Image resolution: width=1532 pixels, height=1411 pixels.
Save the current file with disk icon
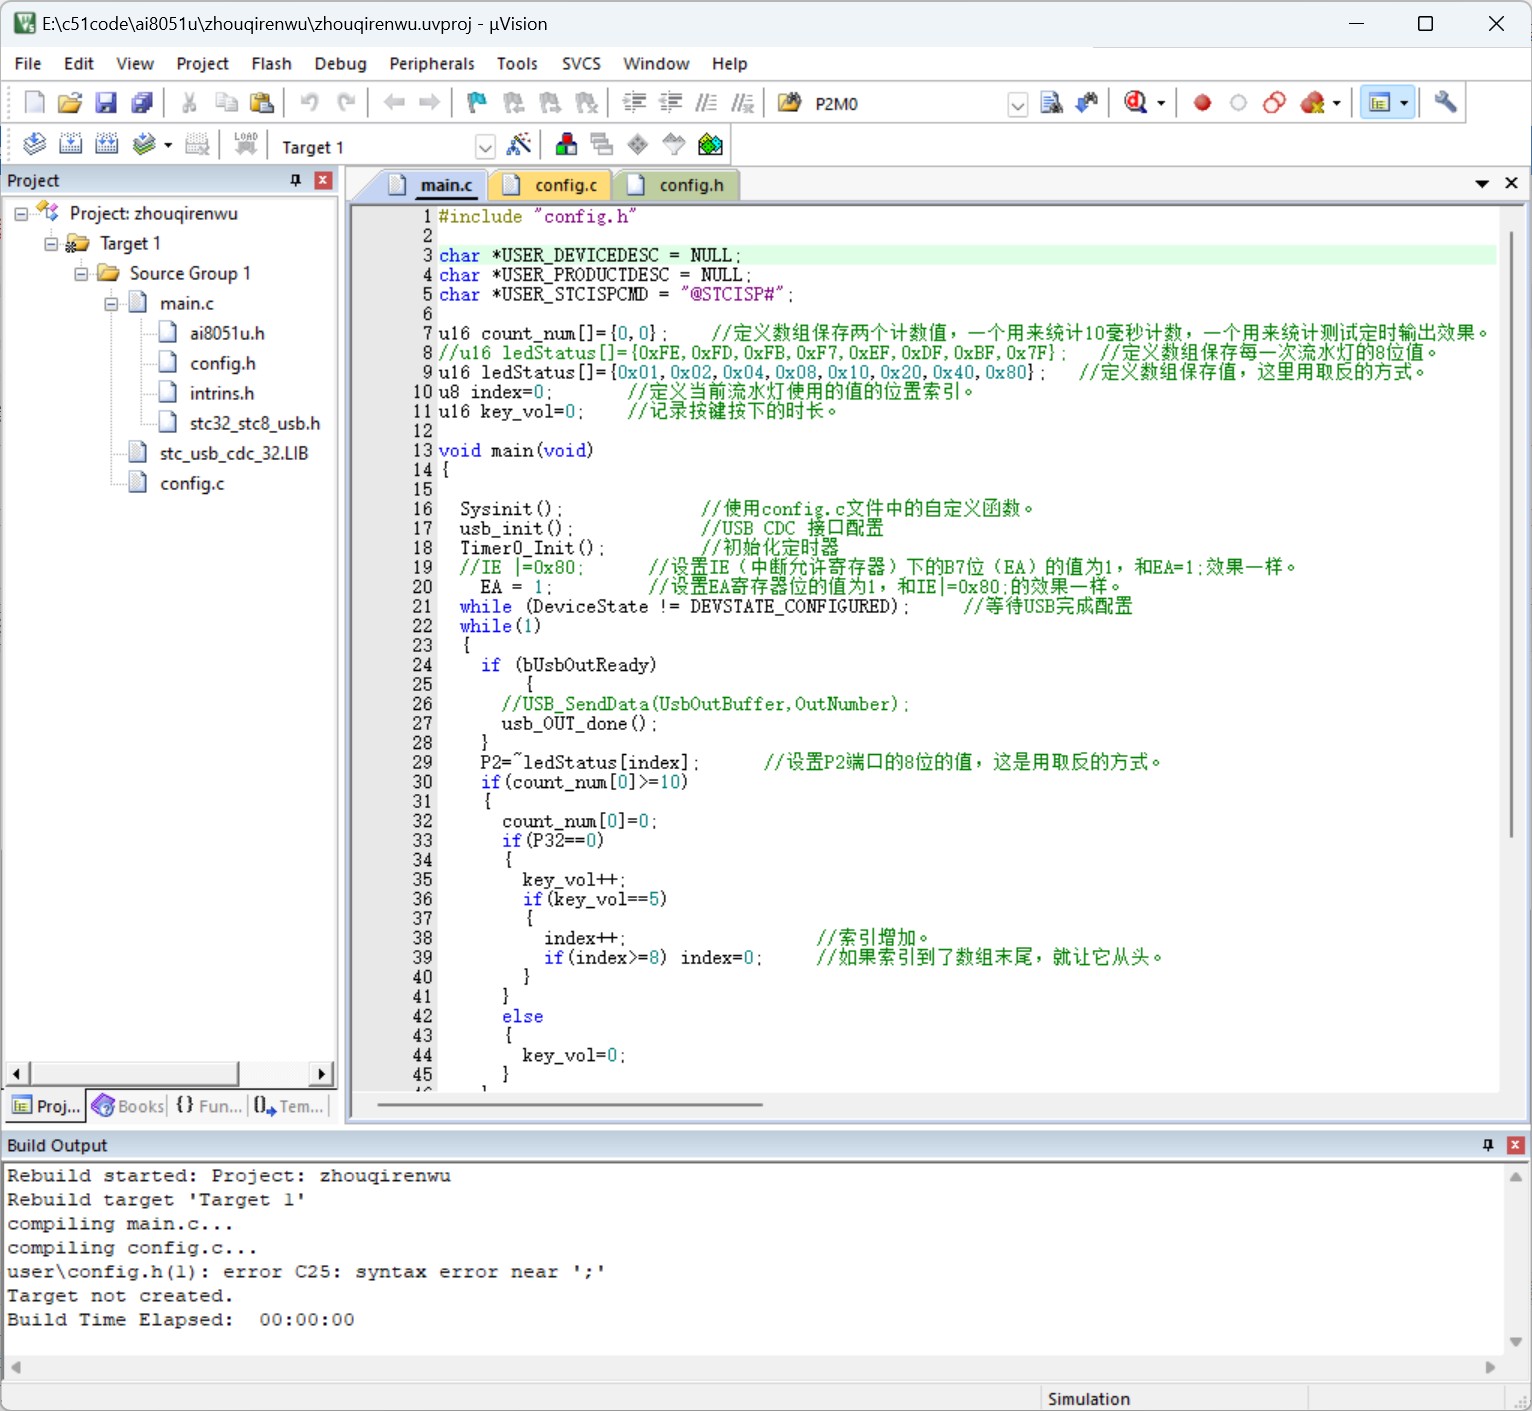(106, 102)
